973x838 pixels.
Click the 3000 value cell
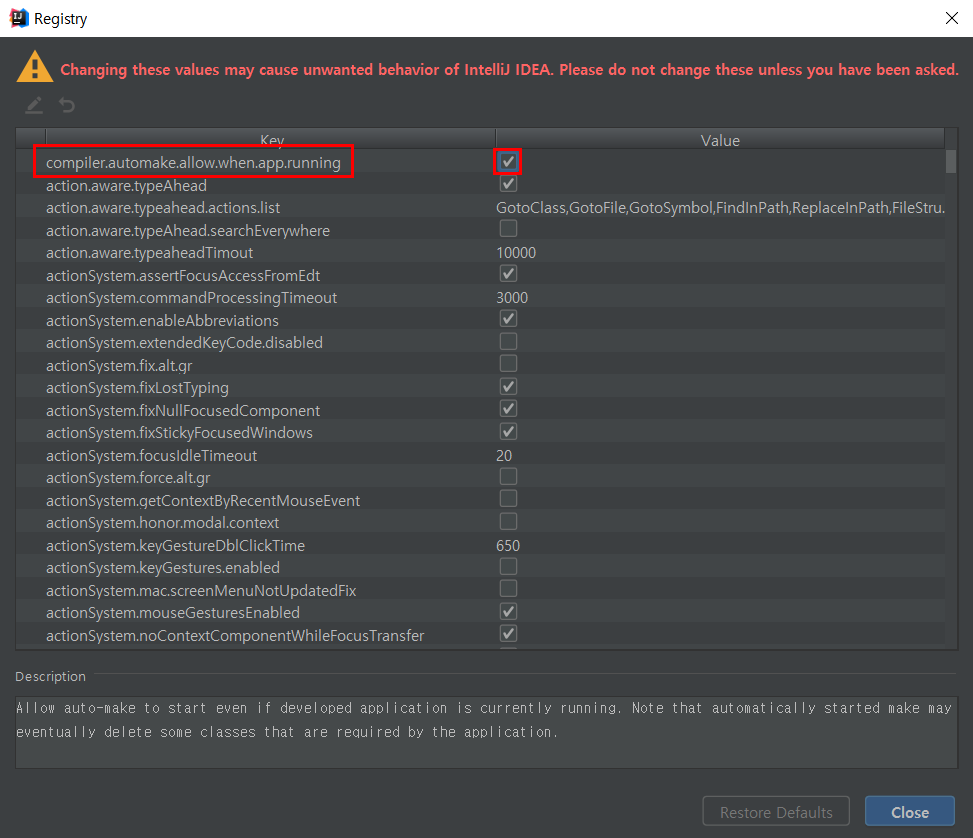(x=512, y=298)
